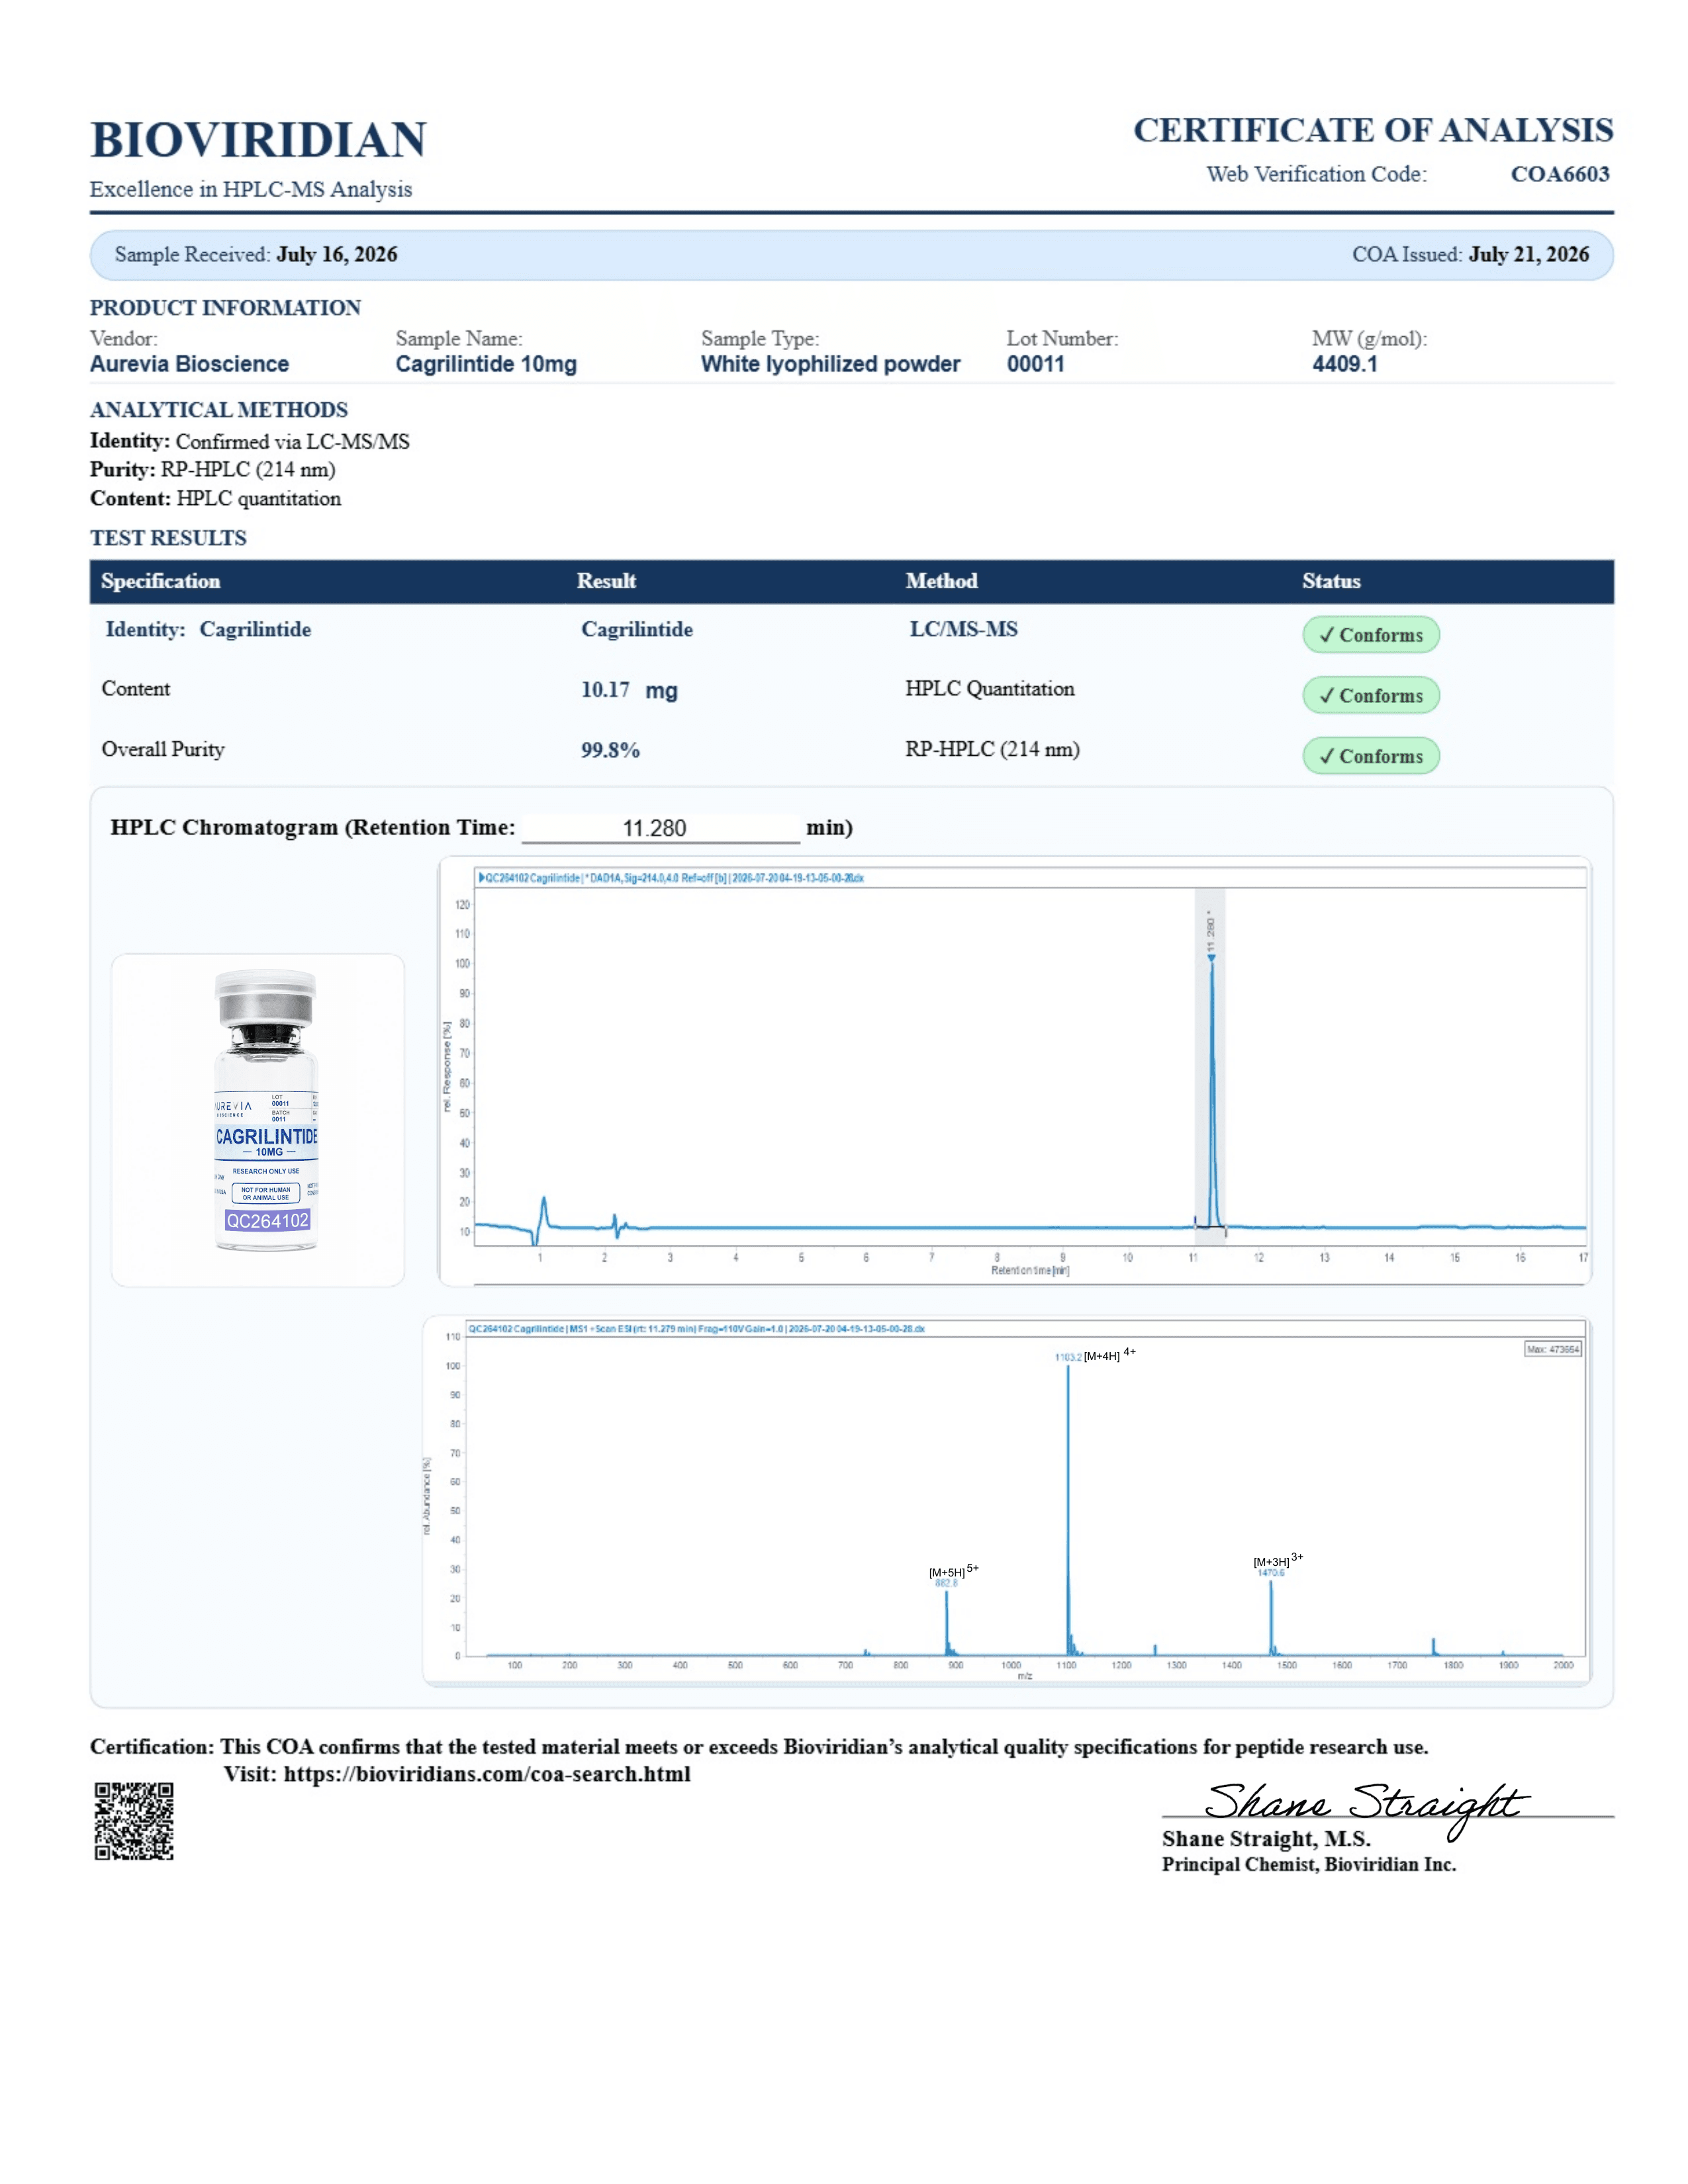Select the COA issued date July 21, 2026

pos(1528,254)
